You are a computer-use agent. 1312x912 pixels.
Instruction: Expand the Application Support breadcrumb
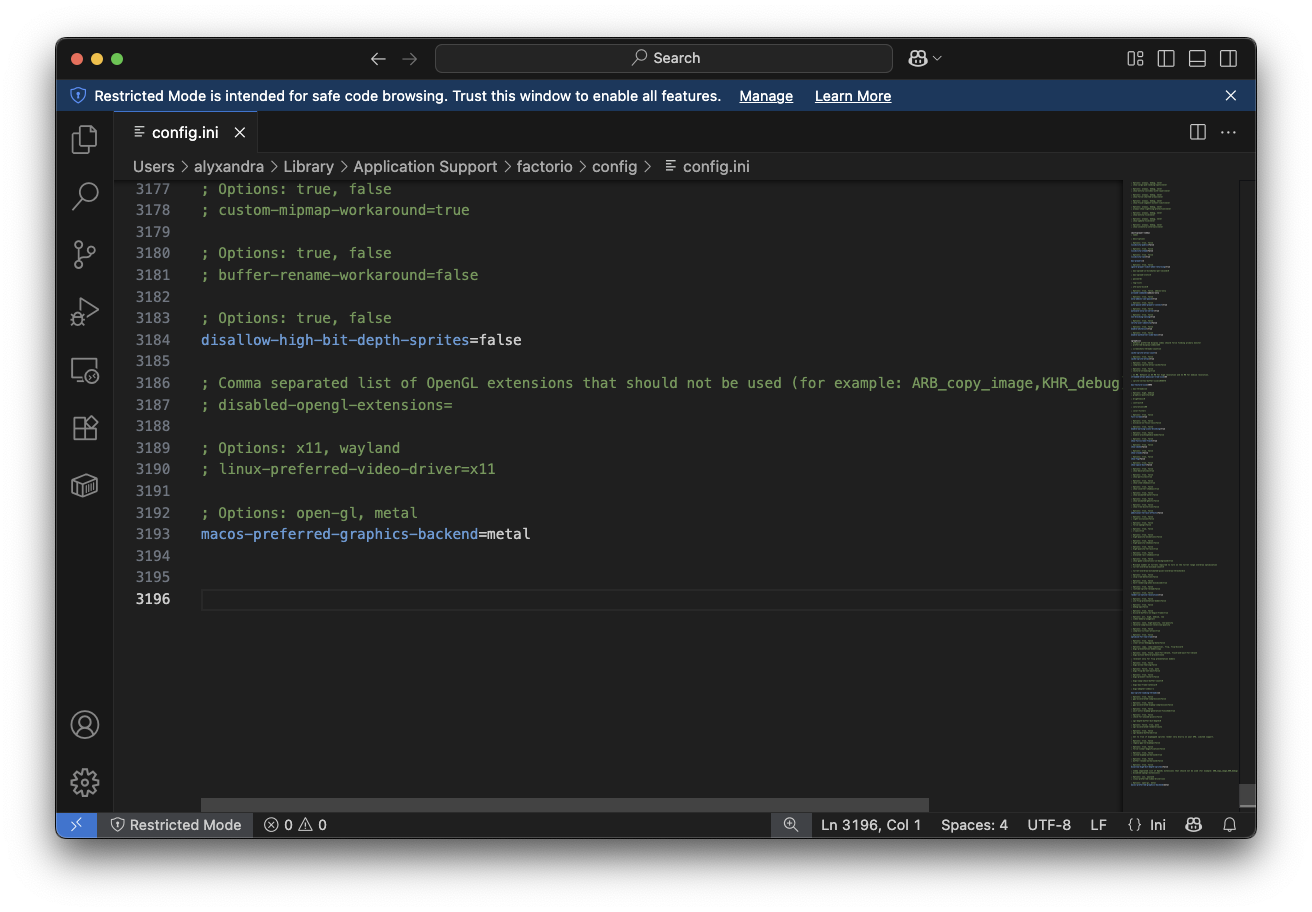[425, 167]
